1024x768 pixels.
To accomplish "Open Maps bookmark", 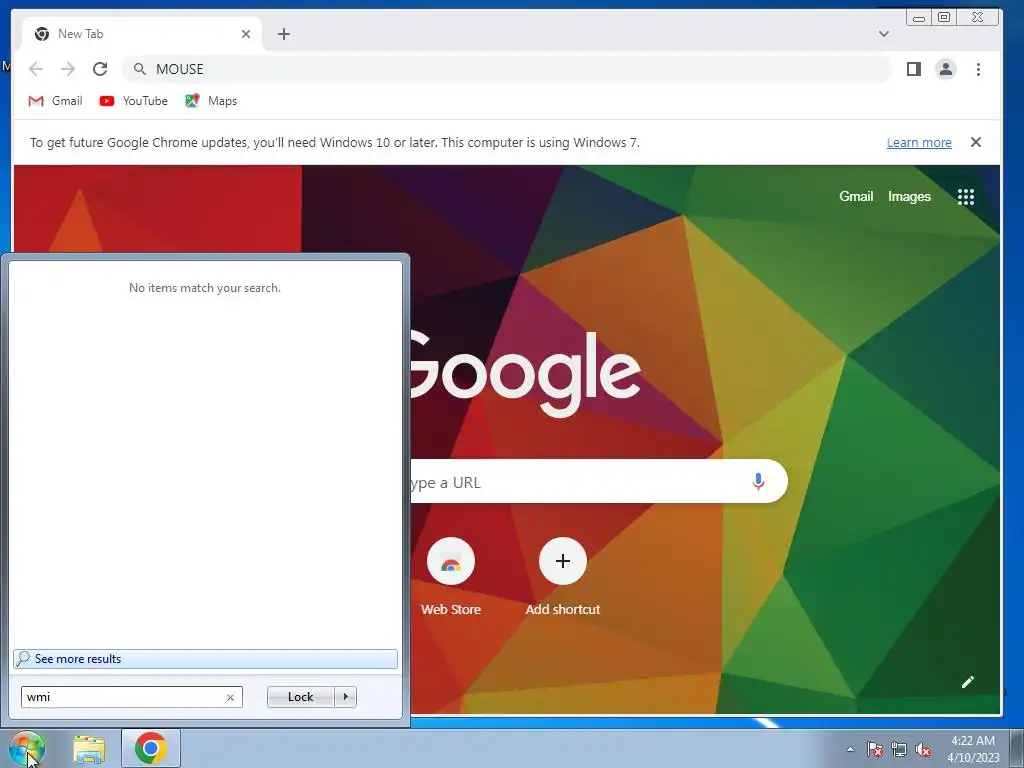I will (x=211, y=101).
